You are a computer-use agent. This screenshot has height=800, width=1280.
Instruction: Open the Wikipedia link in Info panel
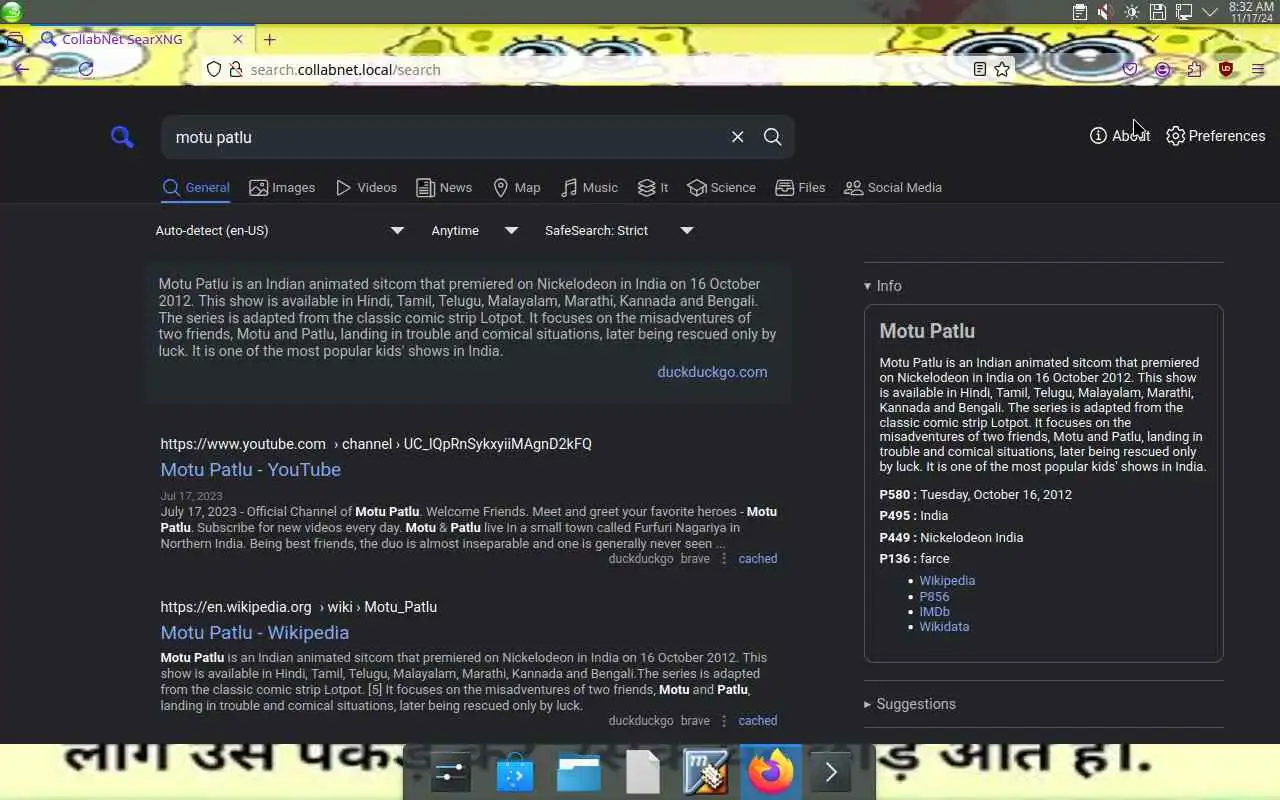947,581
